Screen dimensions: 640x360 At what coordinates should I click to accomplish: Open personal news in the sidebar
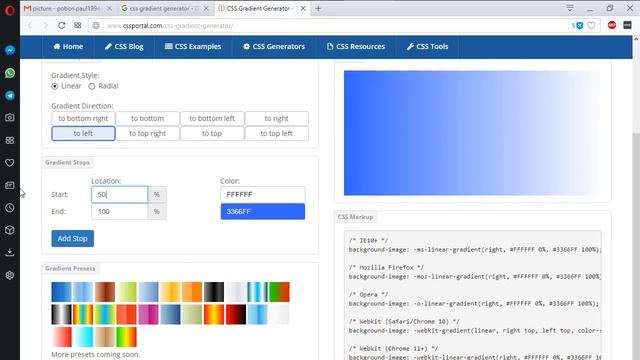[10, 185]
